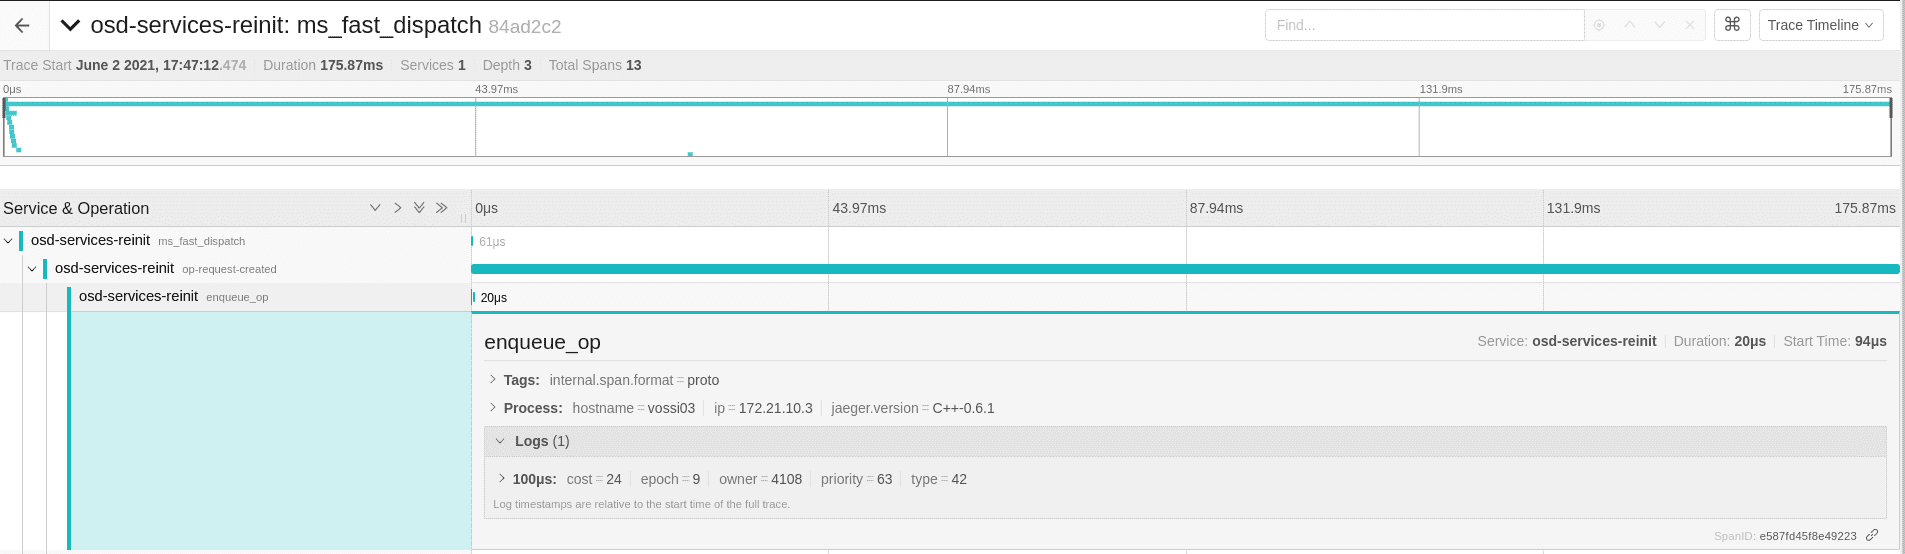Focus the Find search field
Image resolution: width=1905 pixels, height=554 pixels.
coord(1423,25)
